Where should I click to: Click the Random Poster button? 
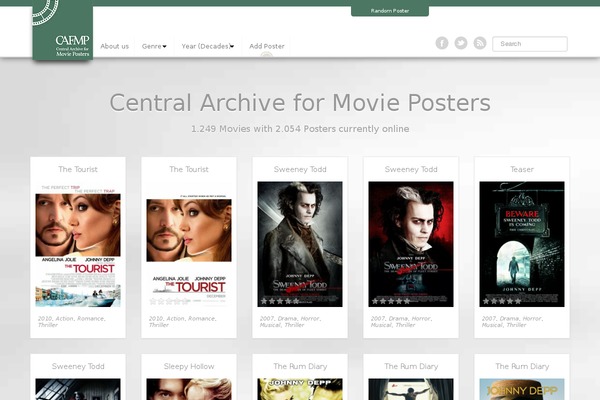coord(390,11)
